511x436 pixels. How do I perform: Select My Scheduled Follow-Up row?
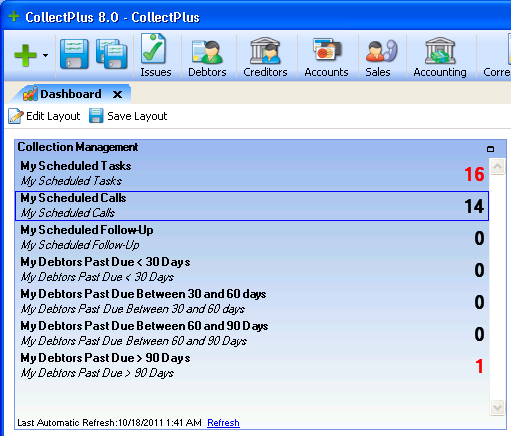point(252,237)
